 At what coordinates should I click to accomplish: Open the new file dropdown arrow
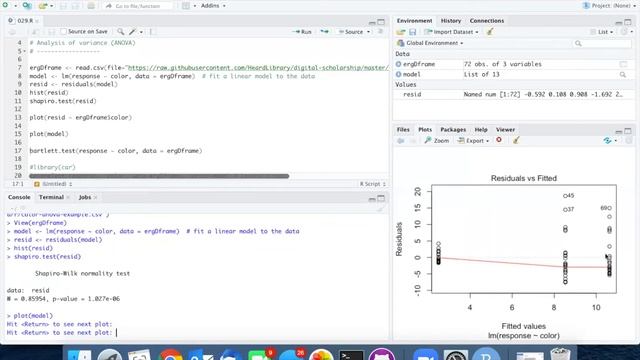[x=15, y=6]
